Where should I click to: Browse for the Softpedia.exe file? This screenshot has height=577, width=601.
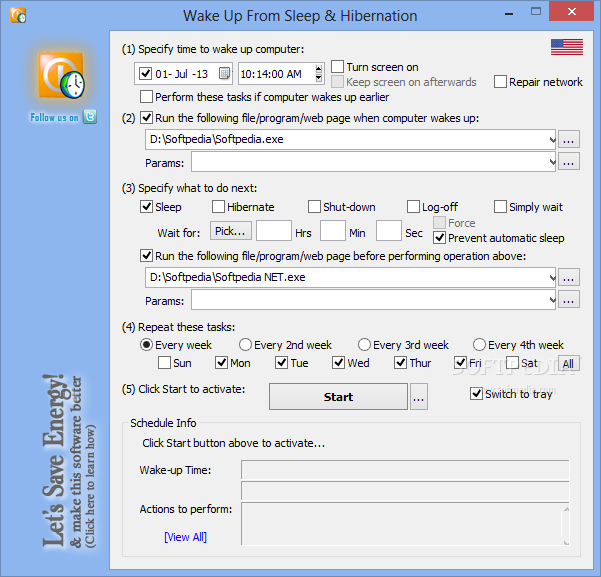(568, 140)
